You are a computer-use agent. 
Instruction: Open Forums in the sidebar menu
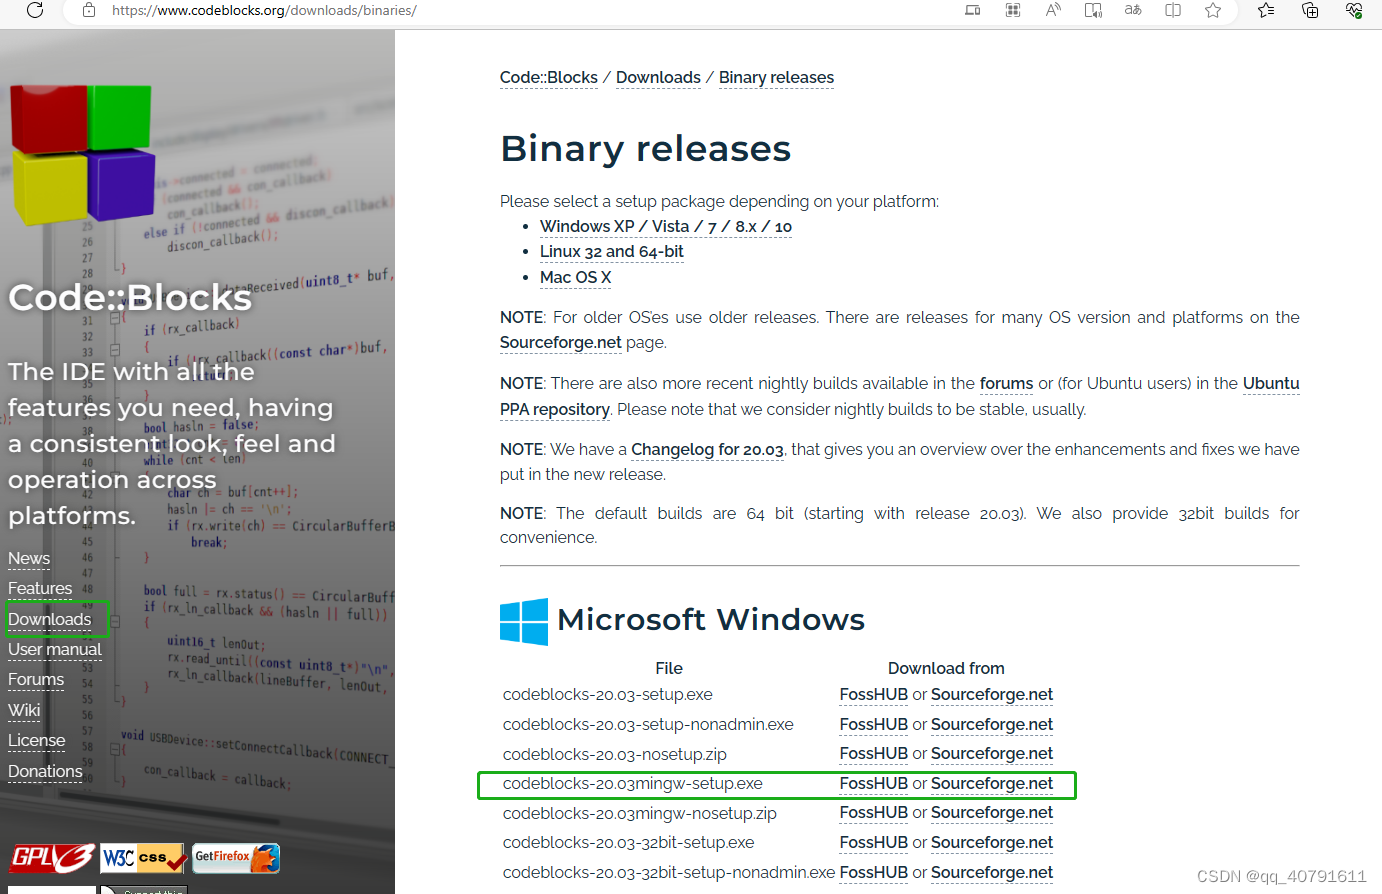(36, 679)
